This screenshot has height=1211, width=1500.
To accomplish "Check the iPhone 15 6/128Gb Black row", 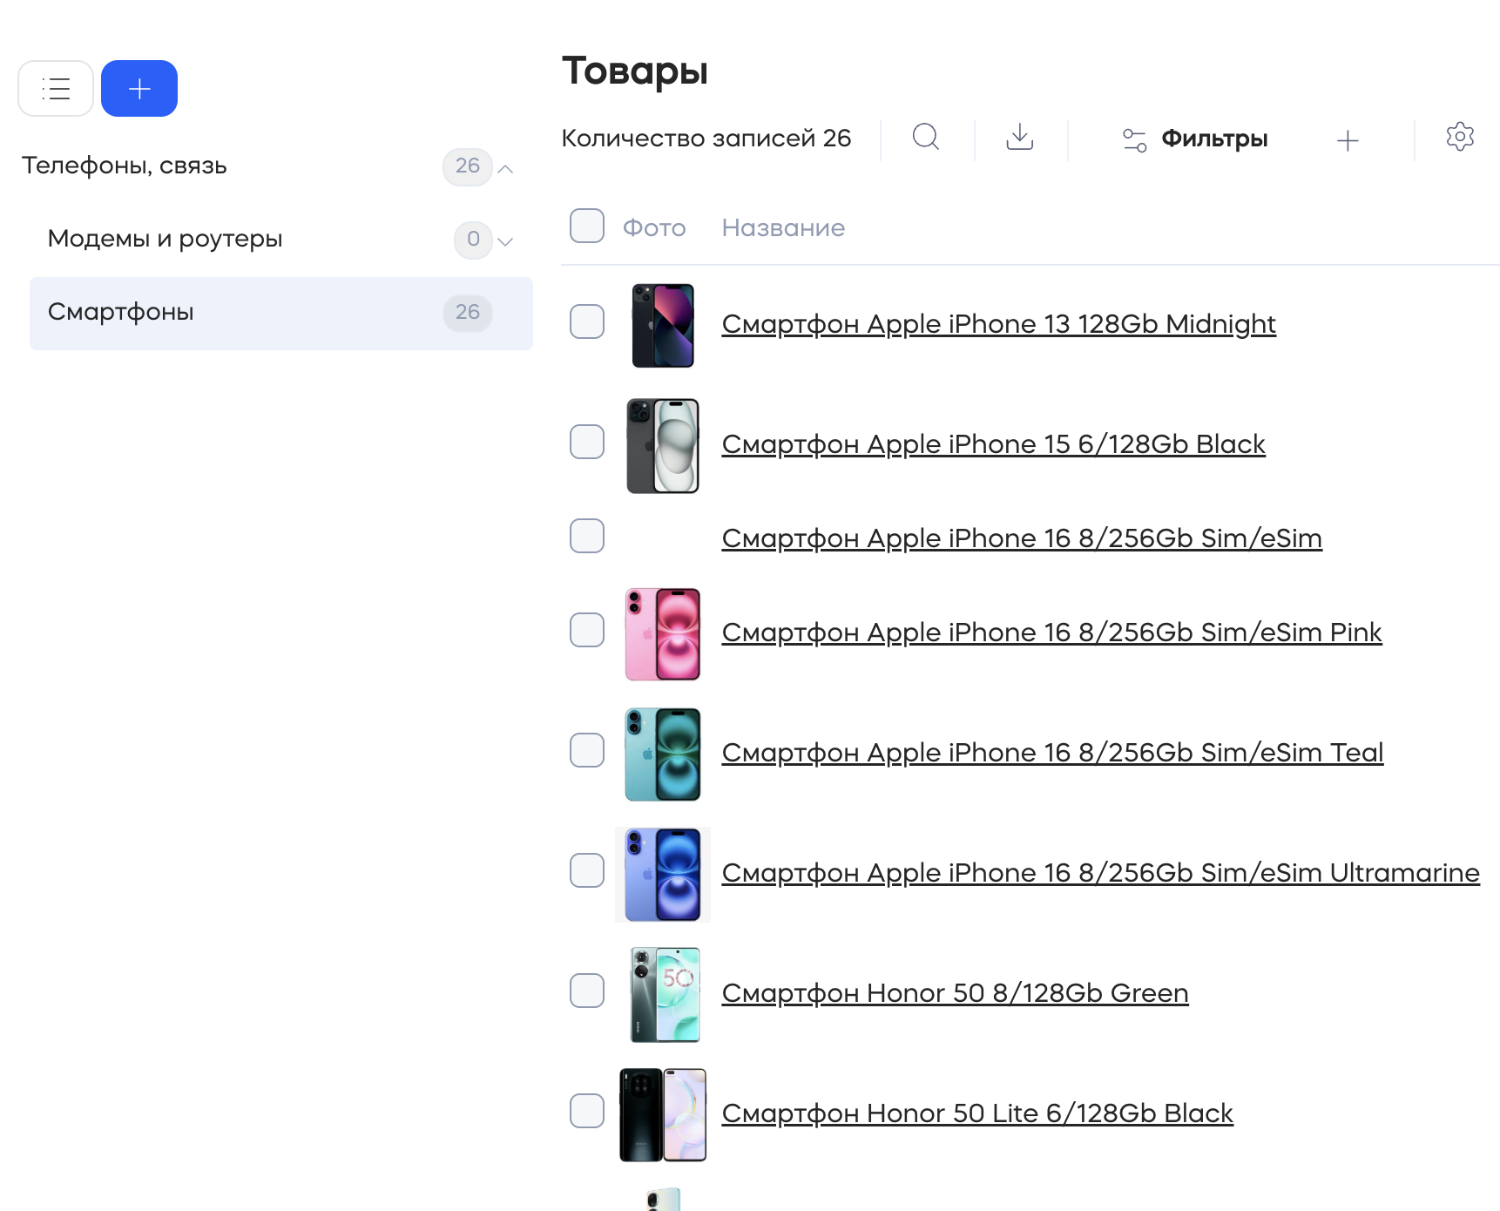I will 587,441.
